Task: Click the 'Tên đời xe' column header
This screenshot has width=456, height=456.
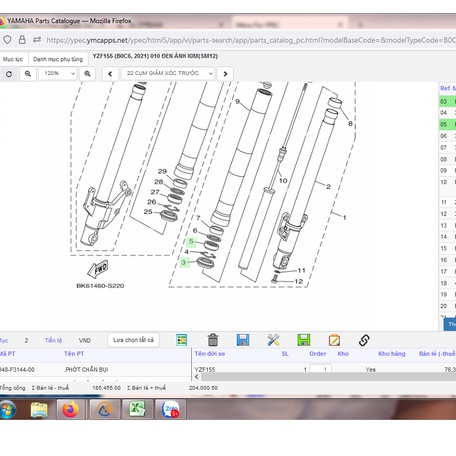Action: pyautogui.click(x=210, y=354)
